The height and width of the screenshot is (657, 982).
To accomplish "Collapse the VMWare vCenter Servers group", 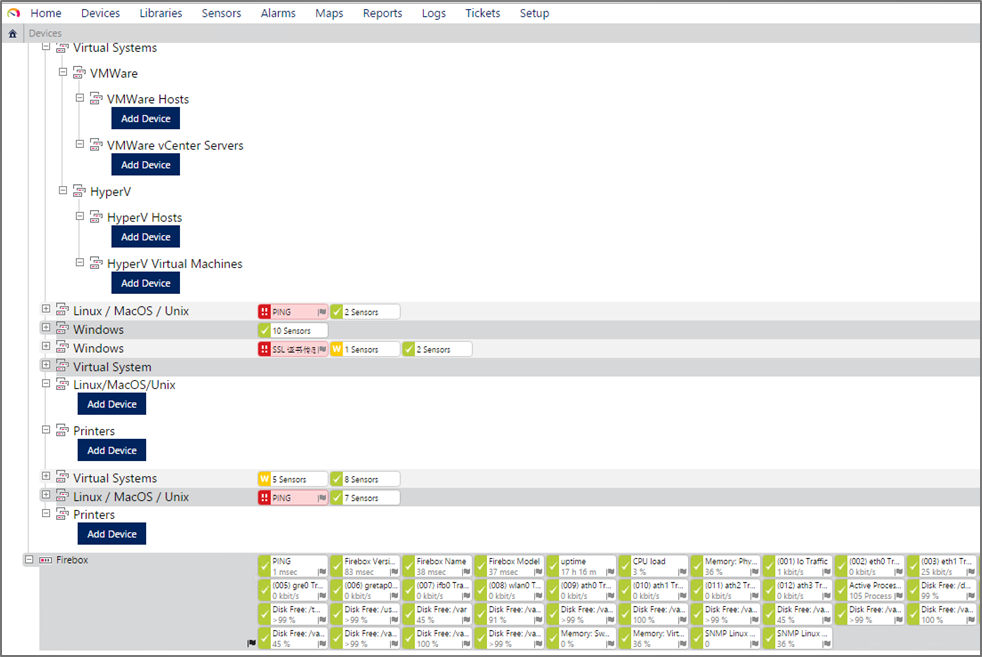I will [x=80, y=145].
